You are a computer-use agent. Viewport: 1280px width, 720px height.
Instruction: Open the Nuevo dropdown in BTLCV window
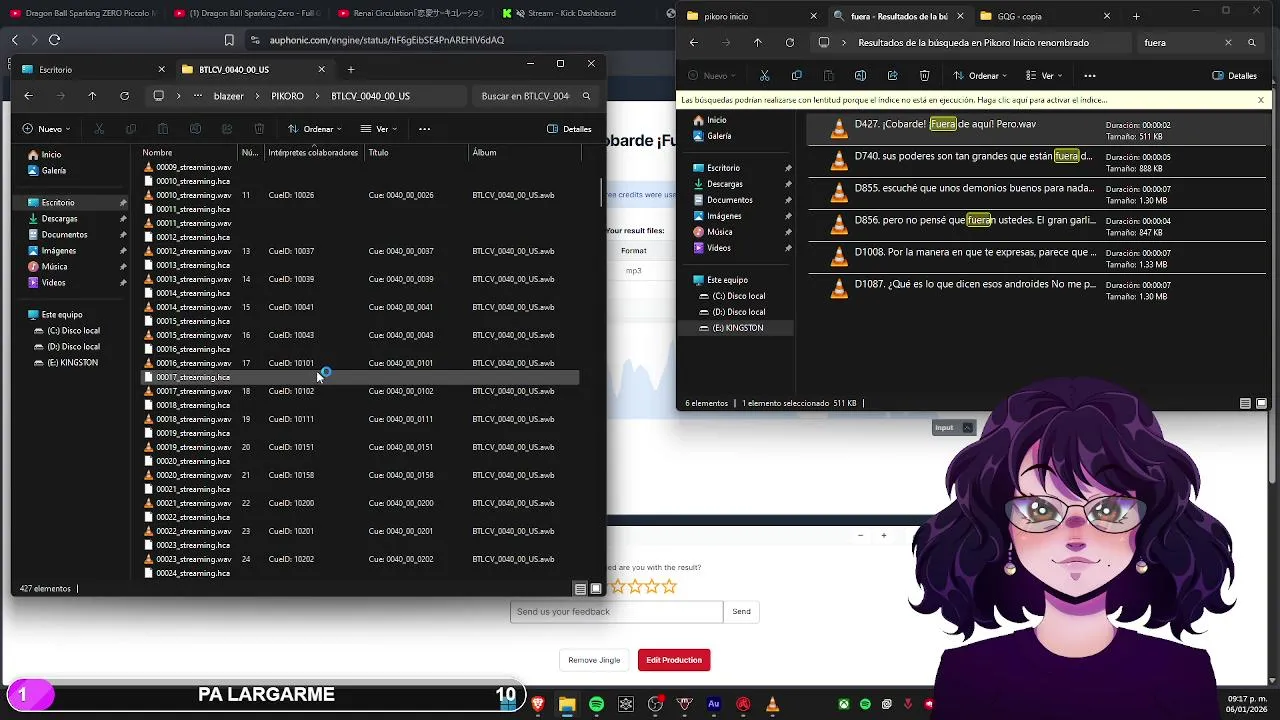47,129
